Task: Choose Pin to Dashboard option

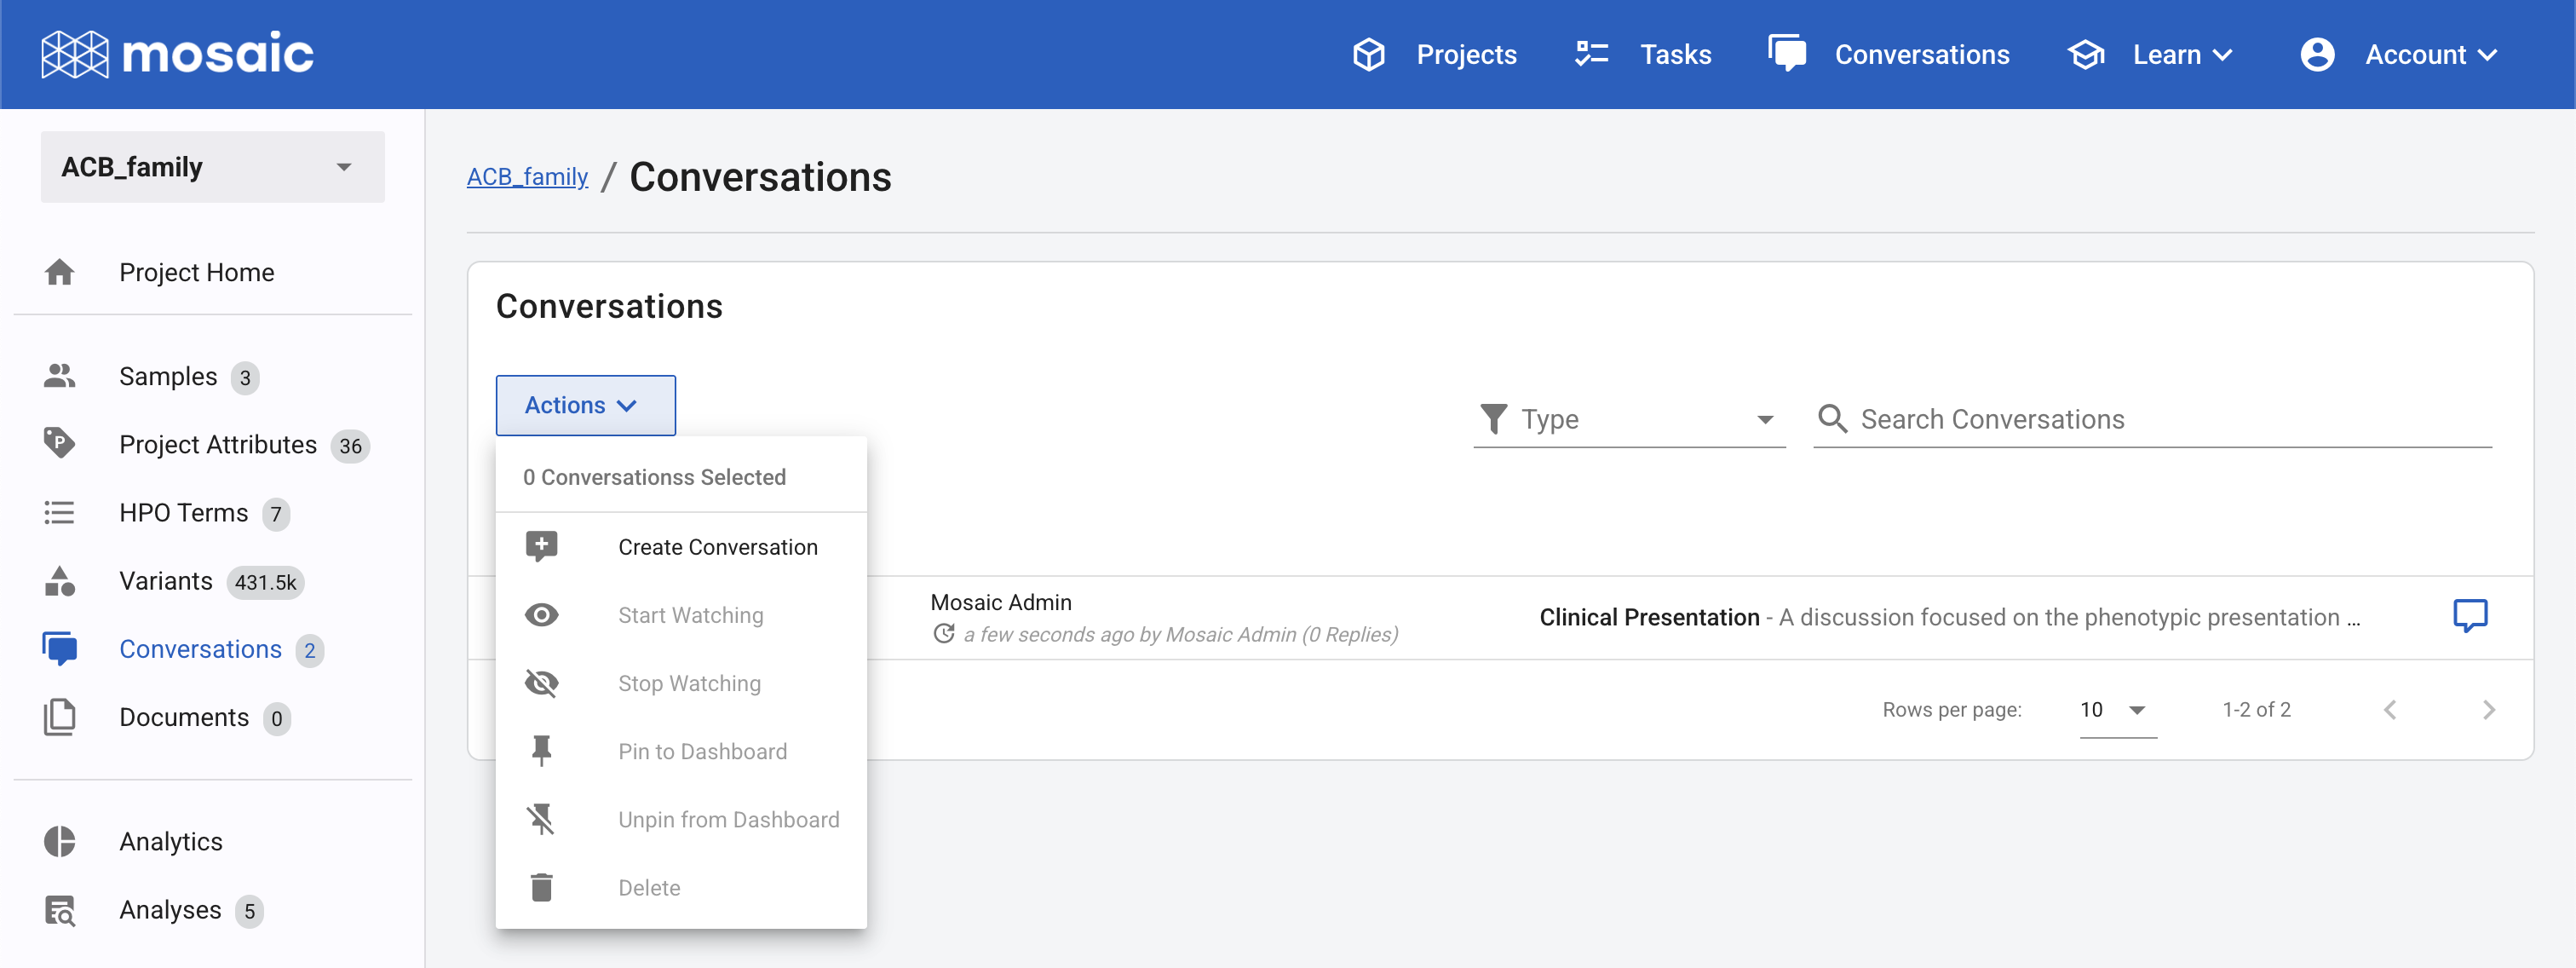Action: (701, 751)
